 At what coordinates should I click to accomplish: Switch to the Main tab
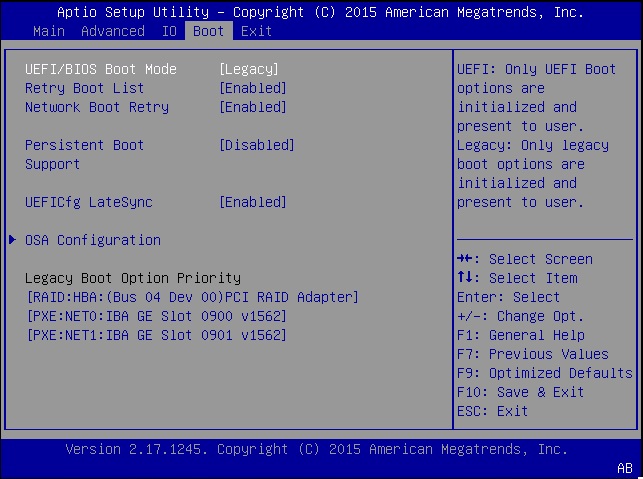point(49,31)
